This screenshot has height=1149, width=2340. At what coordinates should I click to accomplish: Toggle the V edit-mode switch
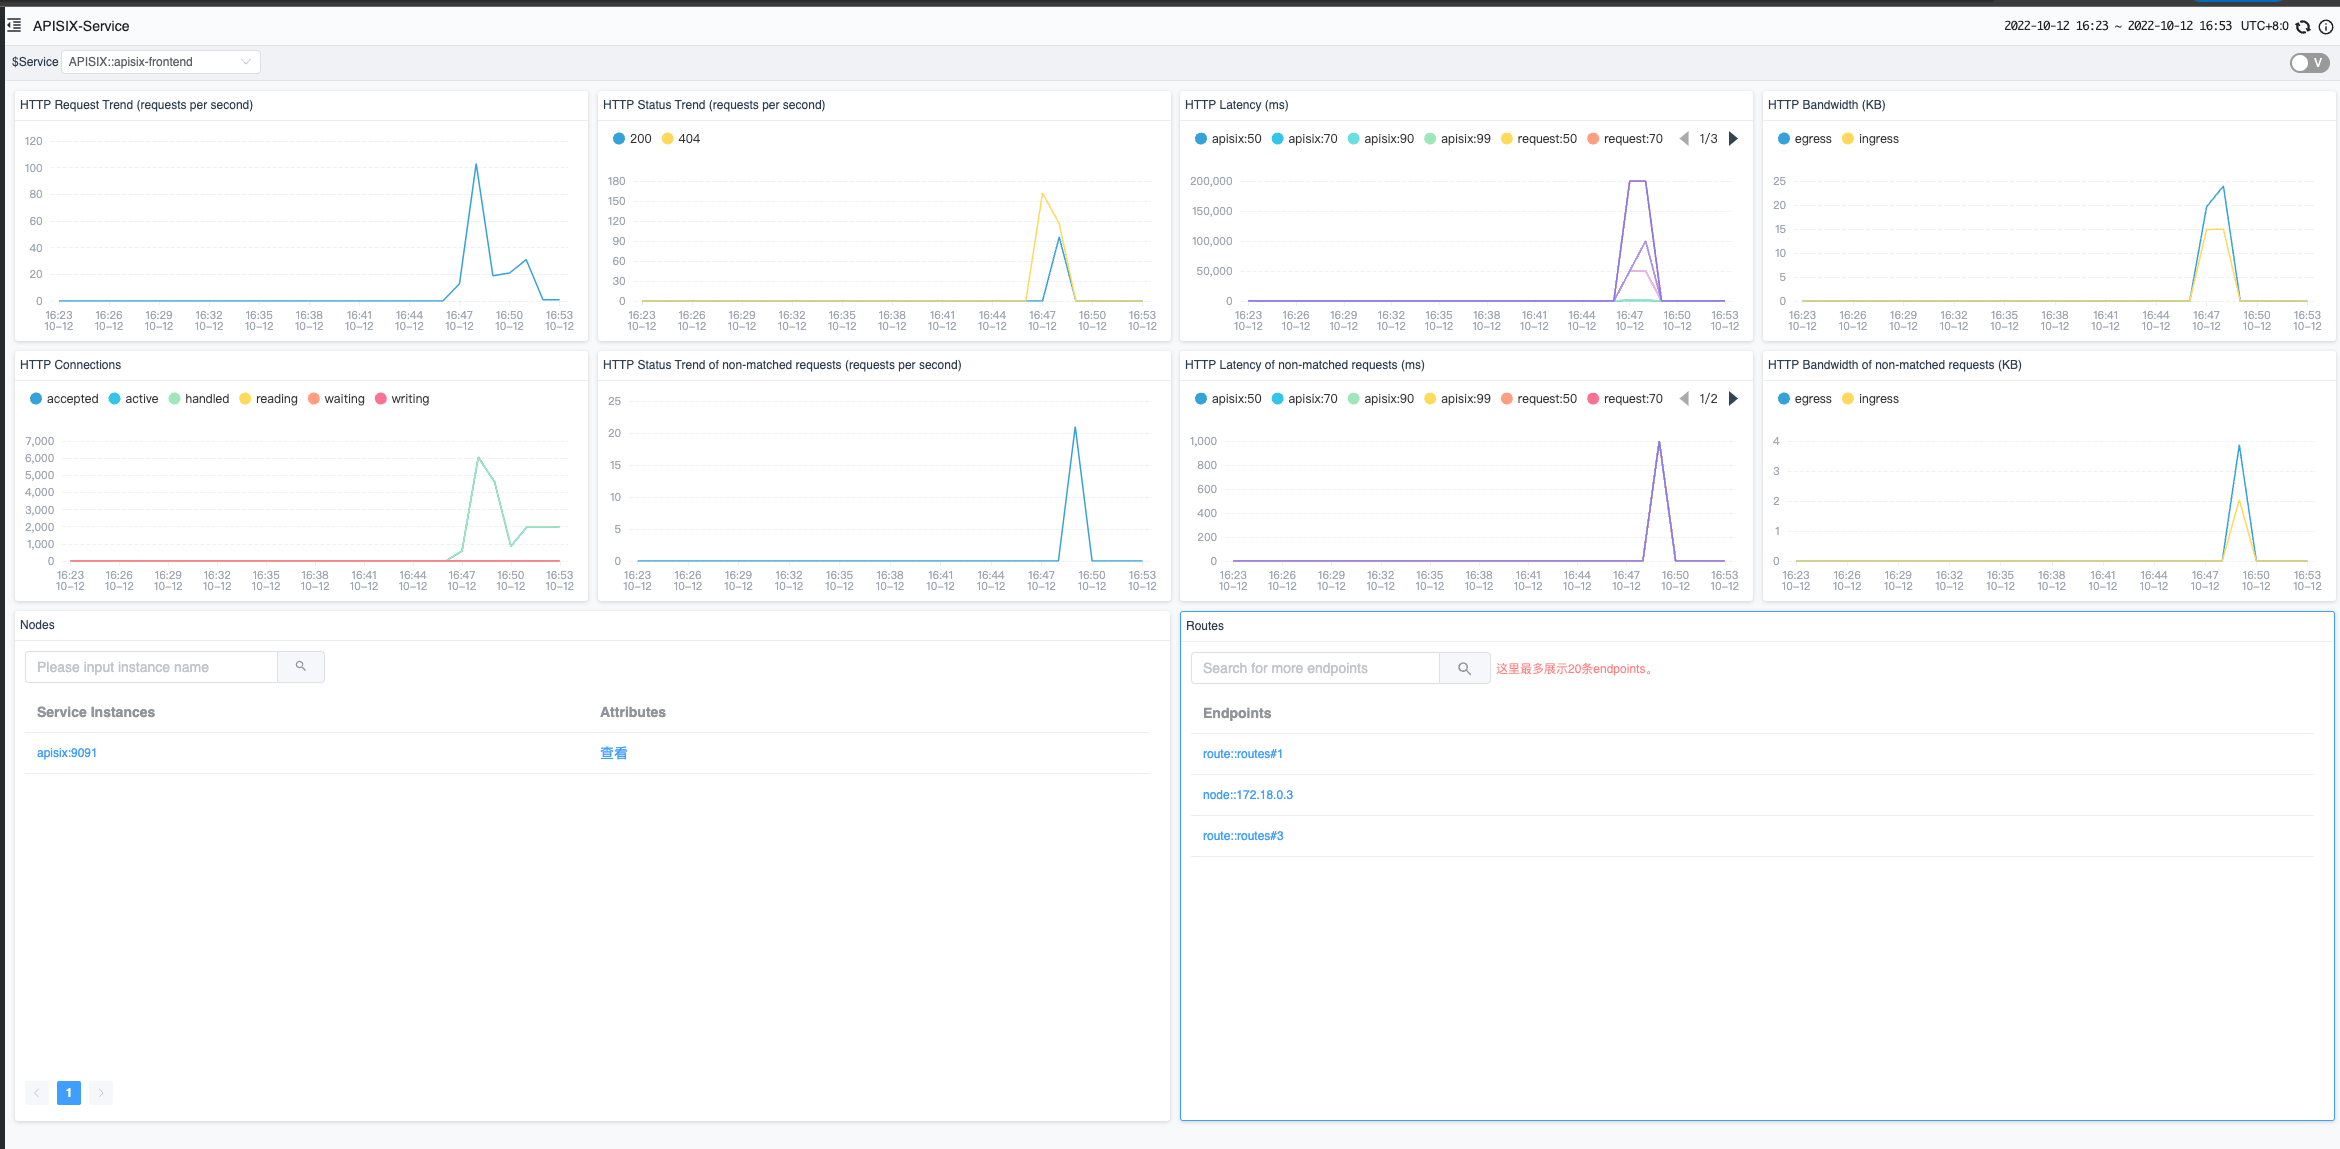[x=2309, y=63]
